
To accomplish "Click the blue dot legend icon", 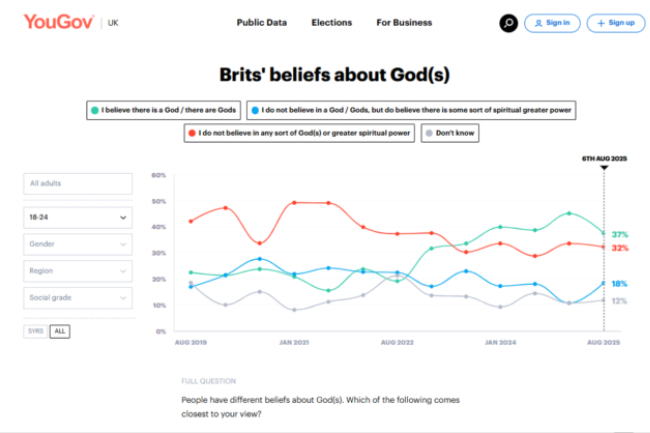I will 257,109.
